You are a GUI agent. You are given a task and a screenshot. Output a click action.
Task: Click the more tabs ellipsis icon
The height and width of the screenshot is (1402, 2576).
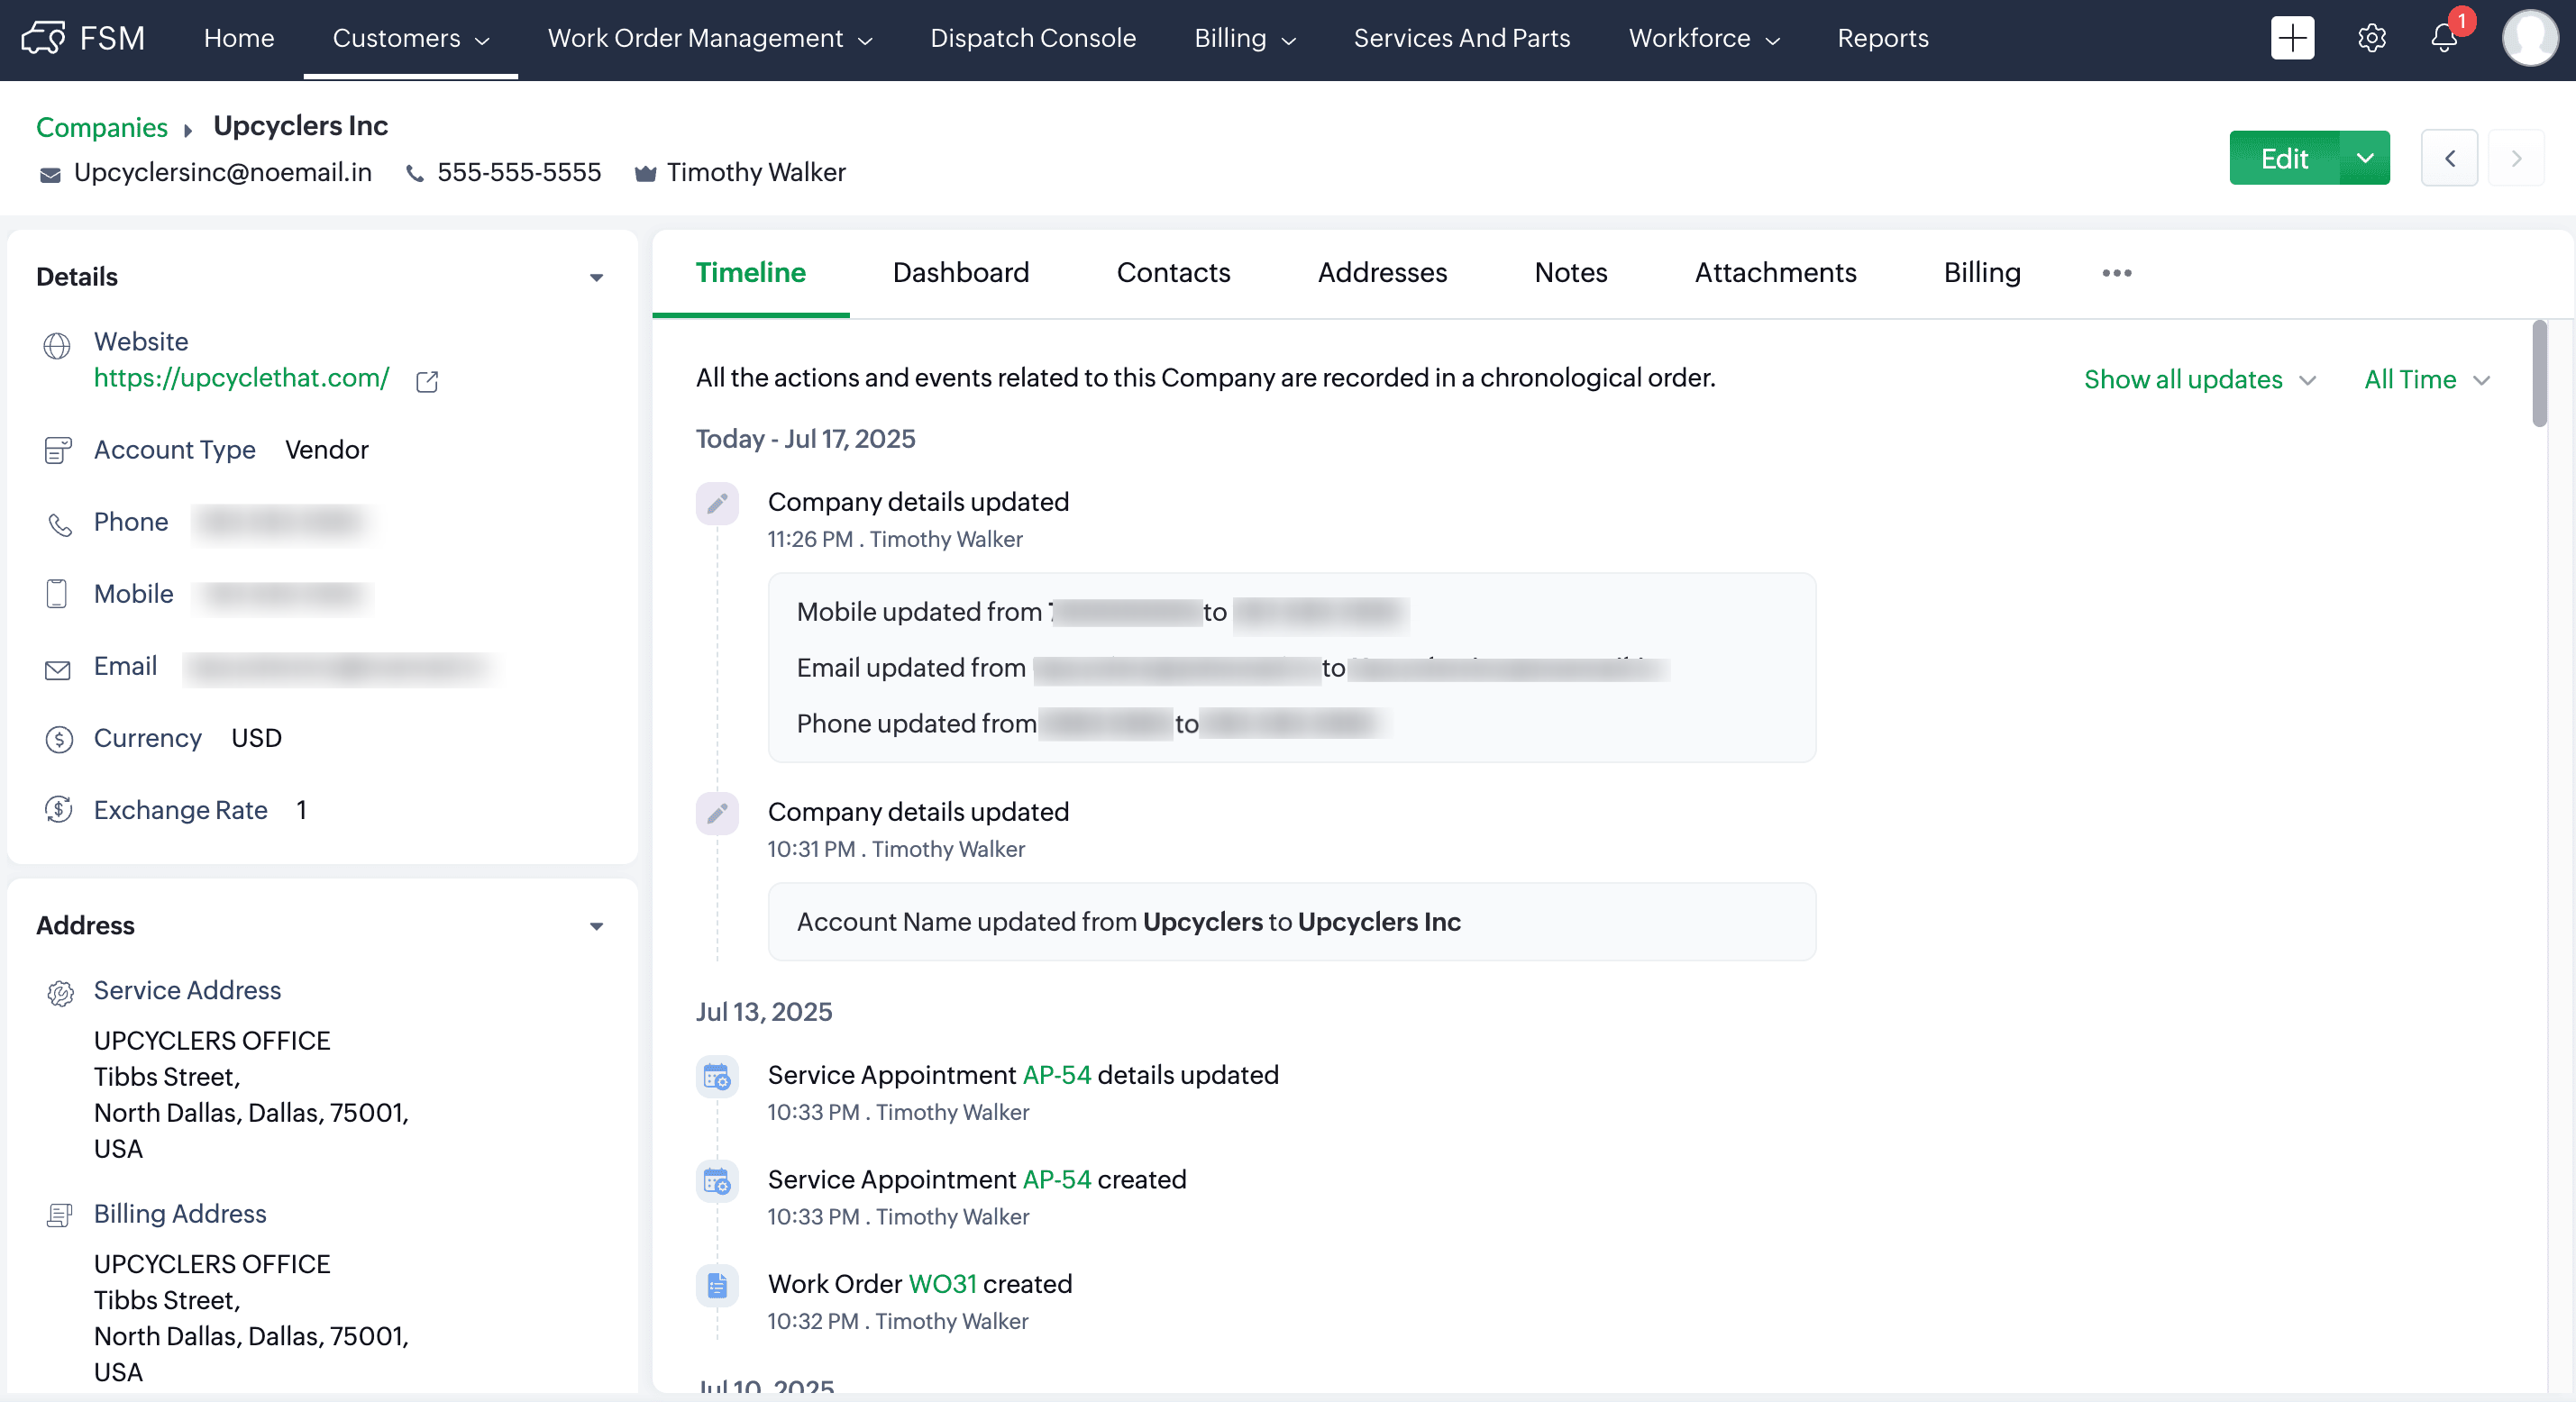pos(2116,273)
